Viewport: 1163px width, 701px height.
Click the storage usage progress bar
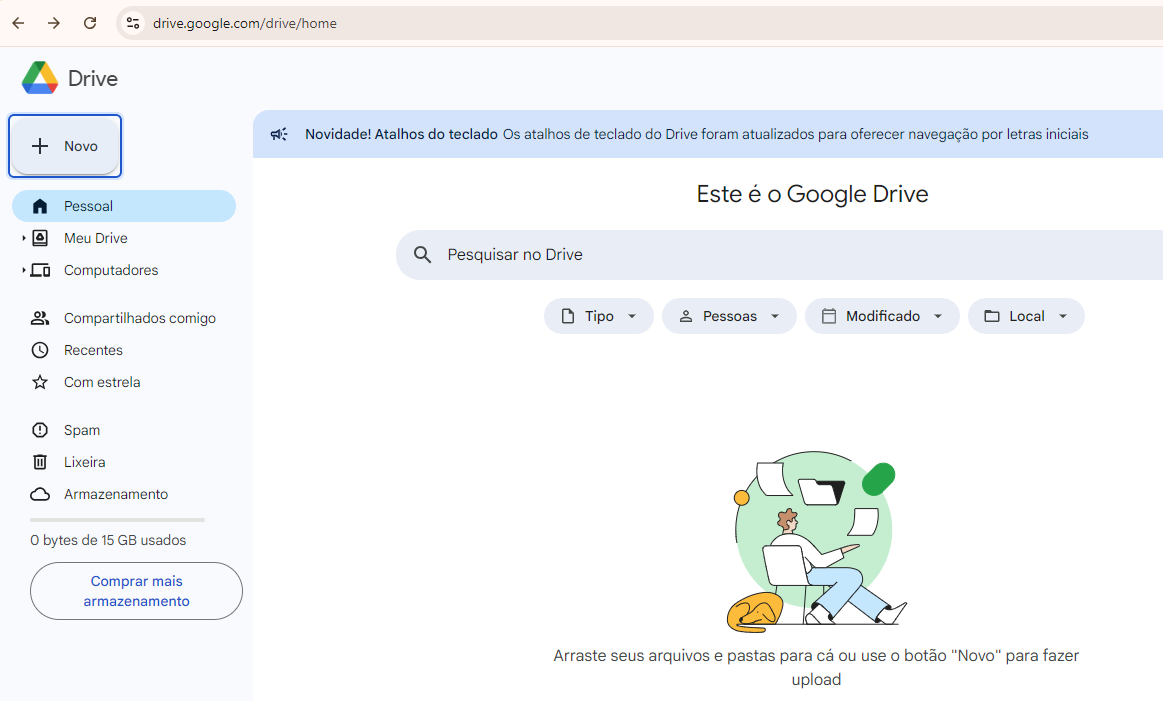point(117,520)
